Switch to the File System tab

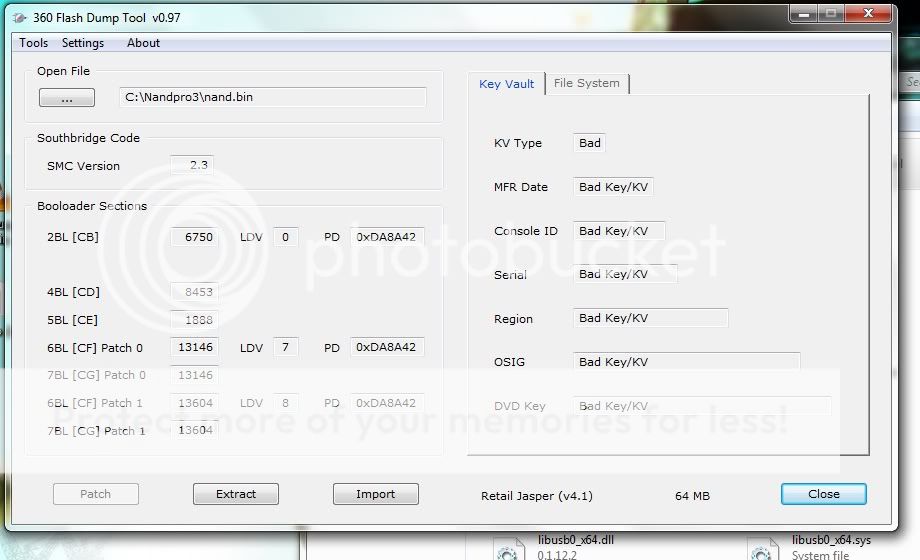point(587,84)
